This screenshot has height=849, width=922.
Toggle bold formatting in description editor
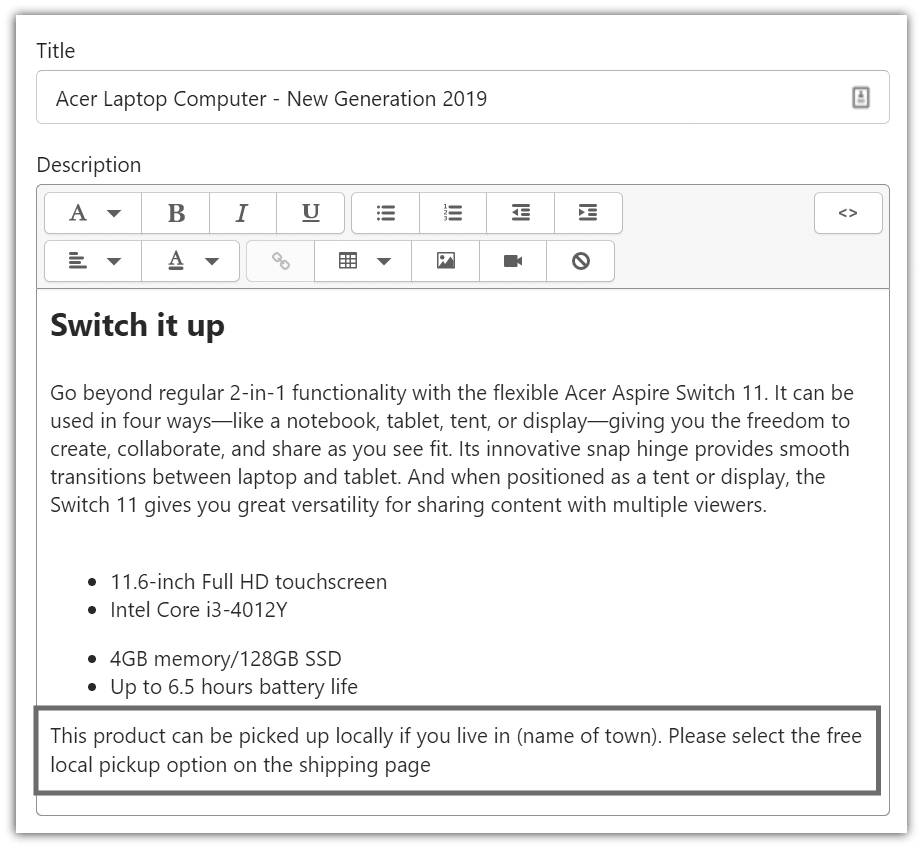click(x=176, y=213)
